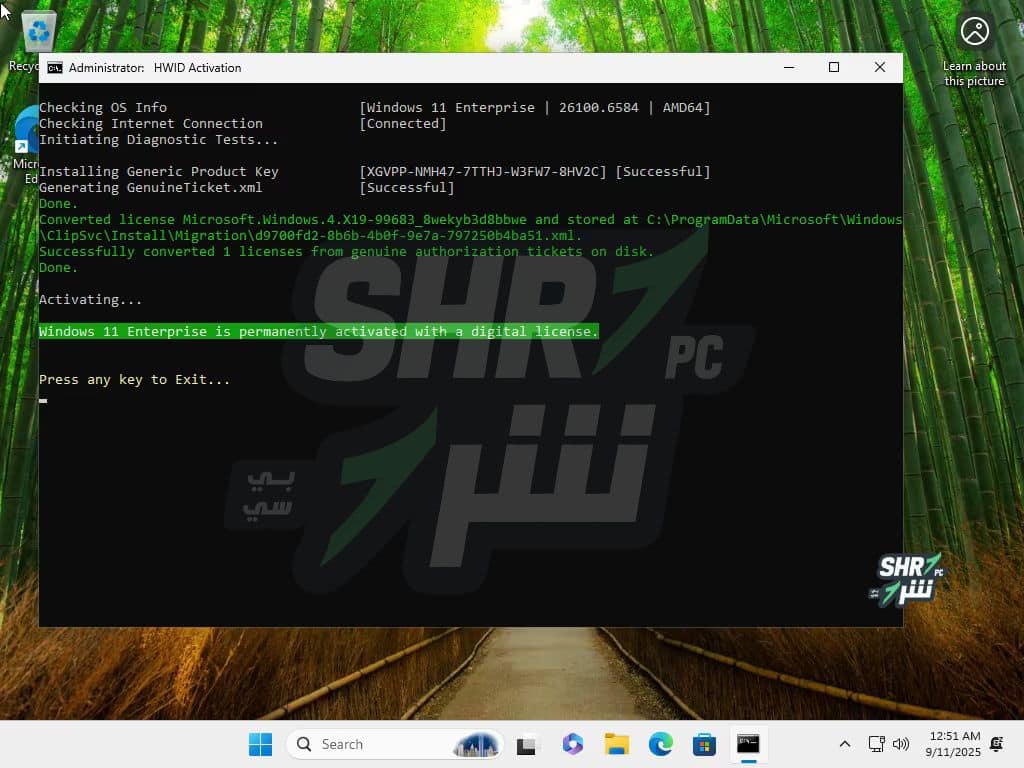Select the Command Prompt taskbar icon
Image resolution: width=1024 pixels, height=768 pixels.
tap(748, 744)
